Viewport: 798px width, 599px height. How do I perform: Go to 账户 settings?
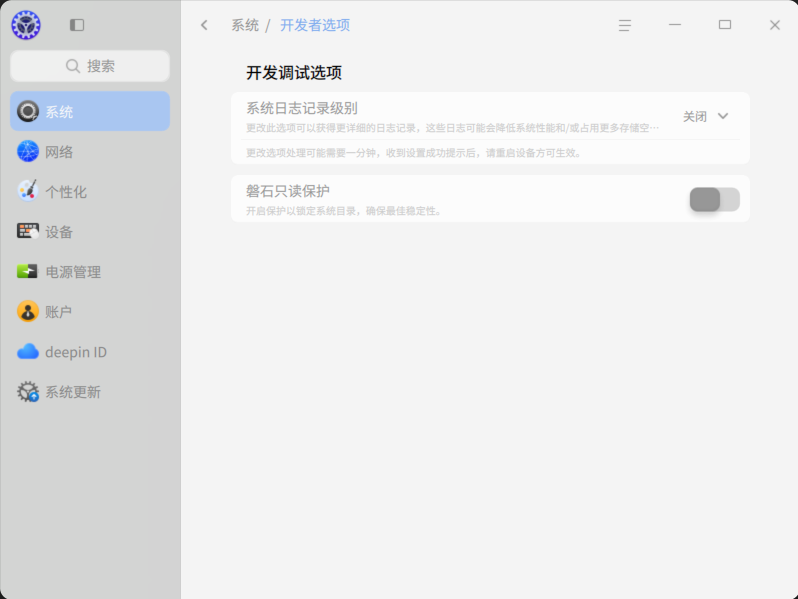90,311
